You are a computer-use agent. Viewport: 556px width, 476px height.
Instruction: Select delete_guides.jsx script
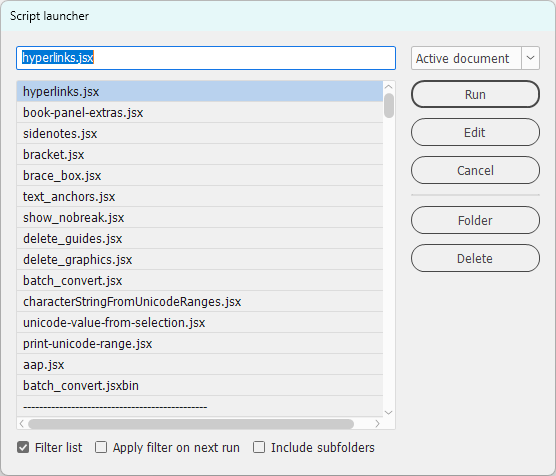click(200, 238)
